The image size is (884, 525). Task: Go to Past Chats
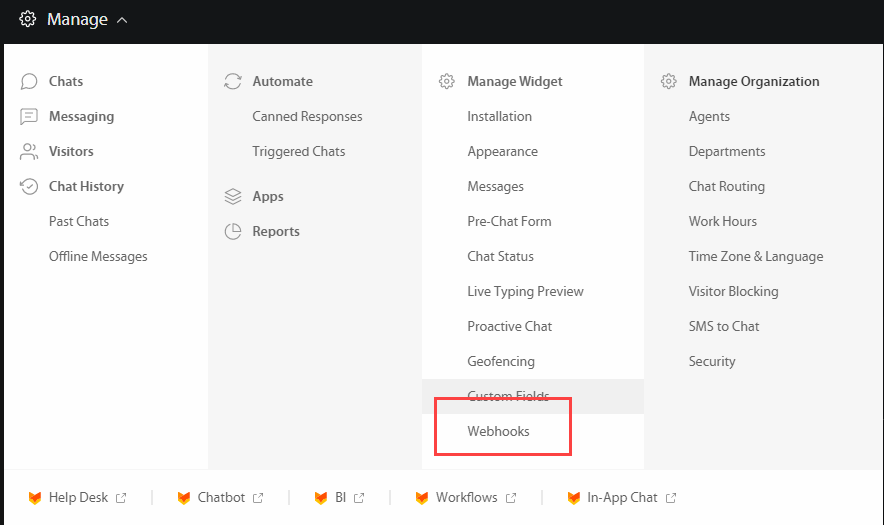pos(79,222)
